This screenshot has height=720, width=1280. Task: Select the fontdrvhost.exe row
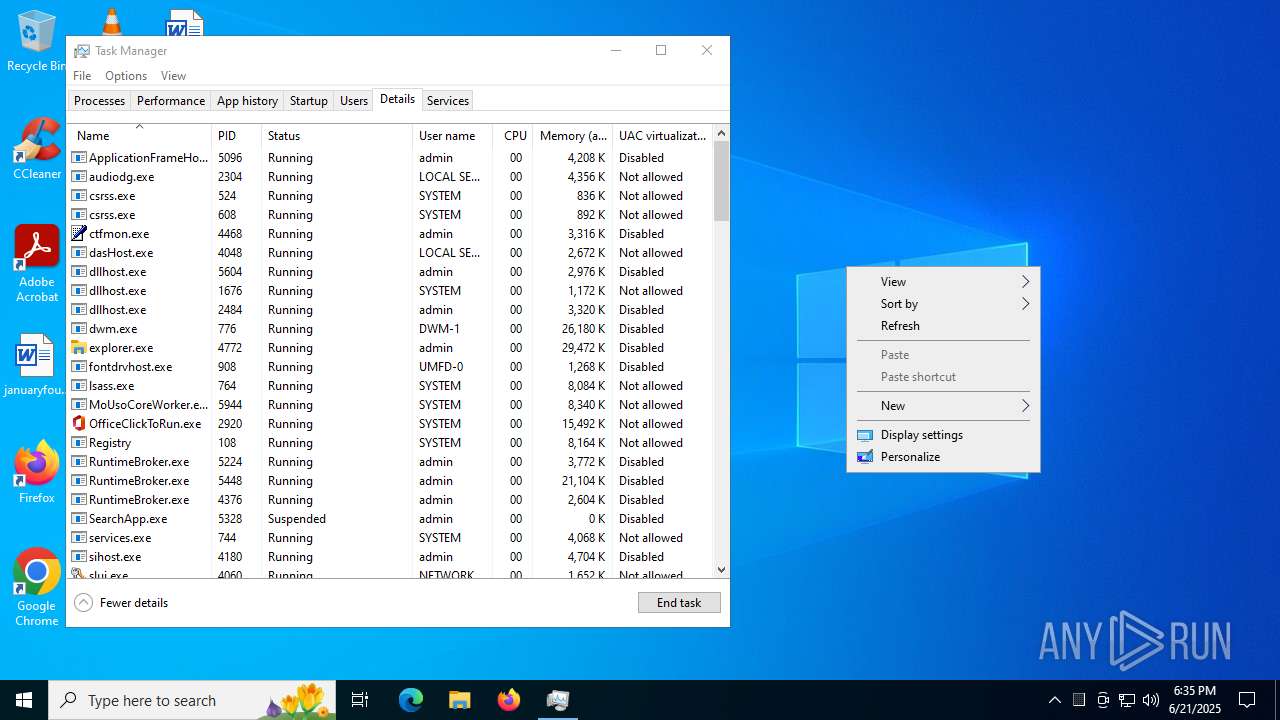coord(390,367)
